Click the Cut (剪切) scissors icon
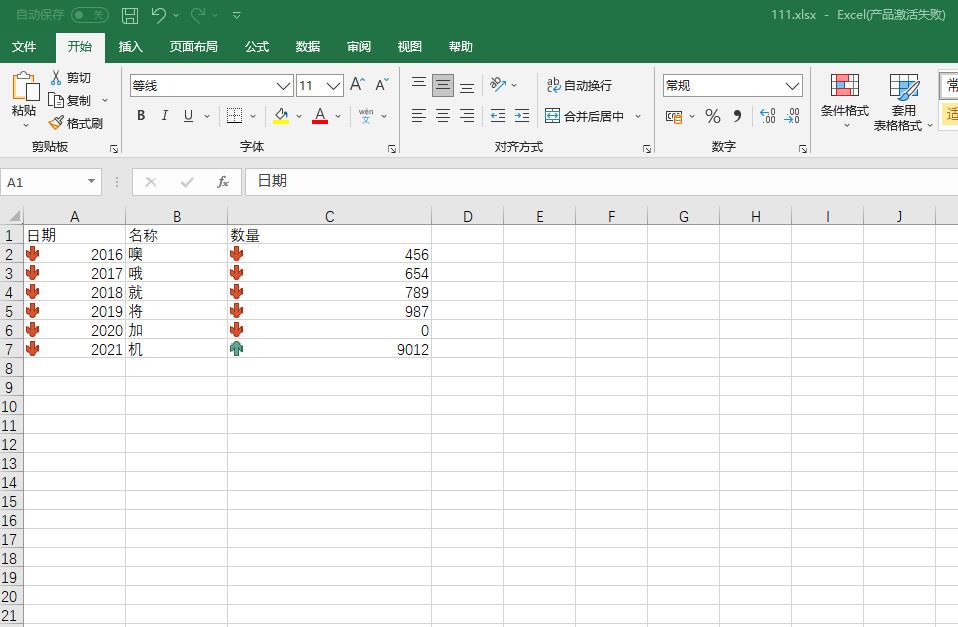Viewport: 958px width, 627px height. click(56, 78)
